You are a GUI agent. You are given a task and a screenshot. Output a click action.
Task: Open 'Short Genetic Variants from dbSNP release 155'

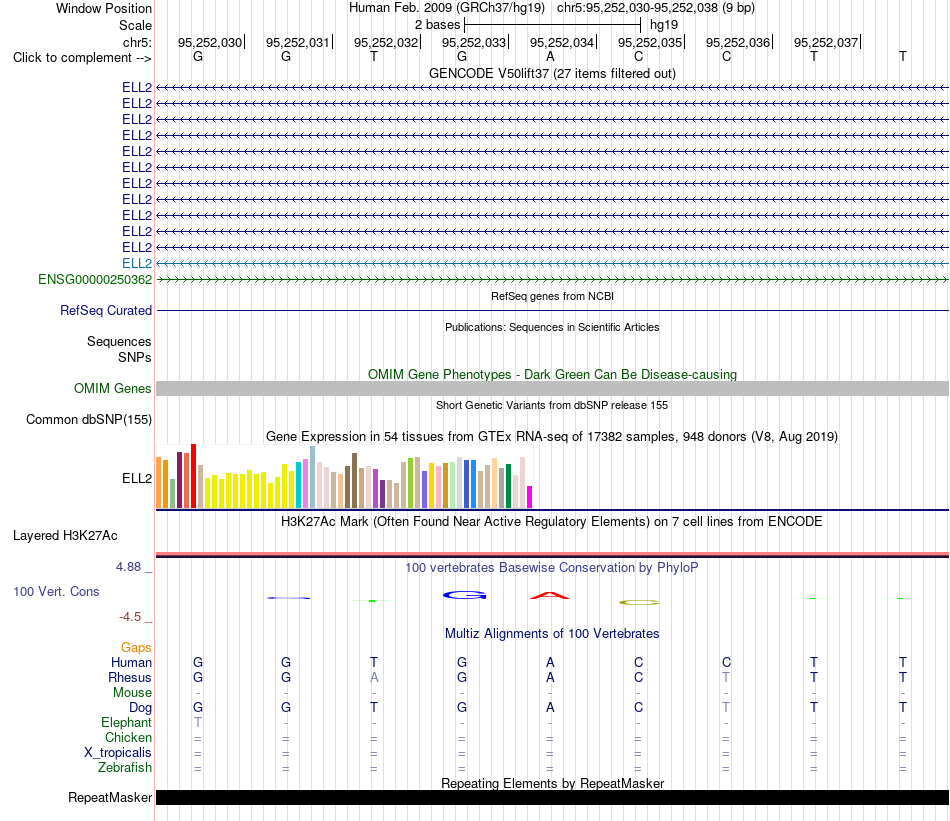552,405
